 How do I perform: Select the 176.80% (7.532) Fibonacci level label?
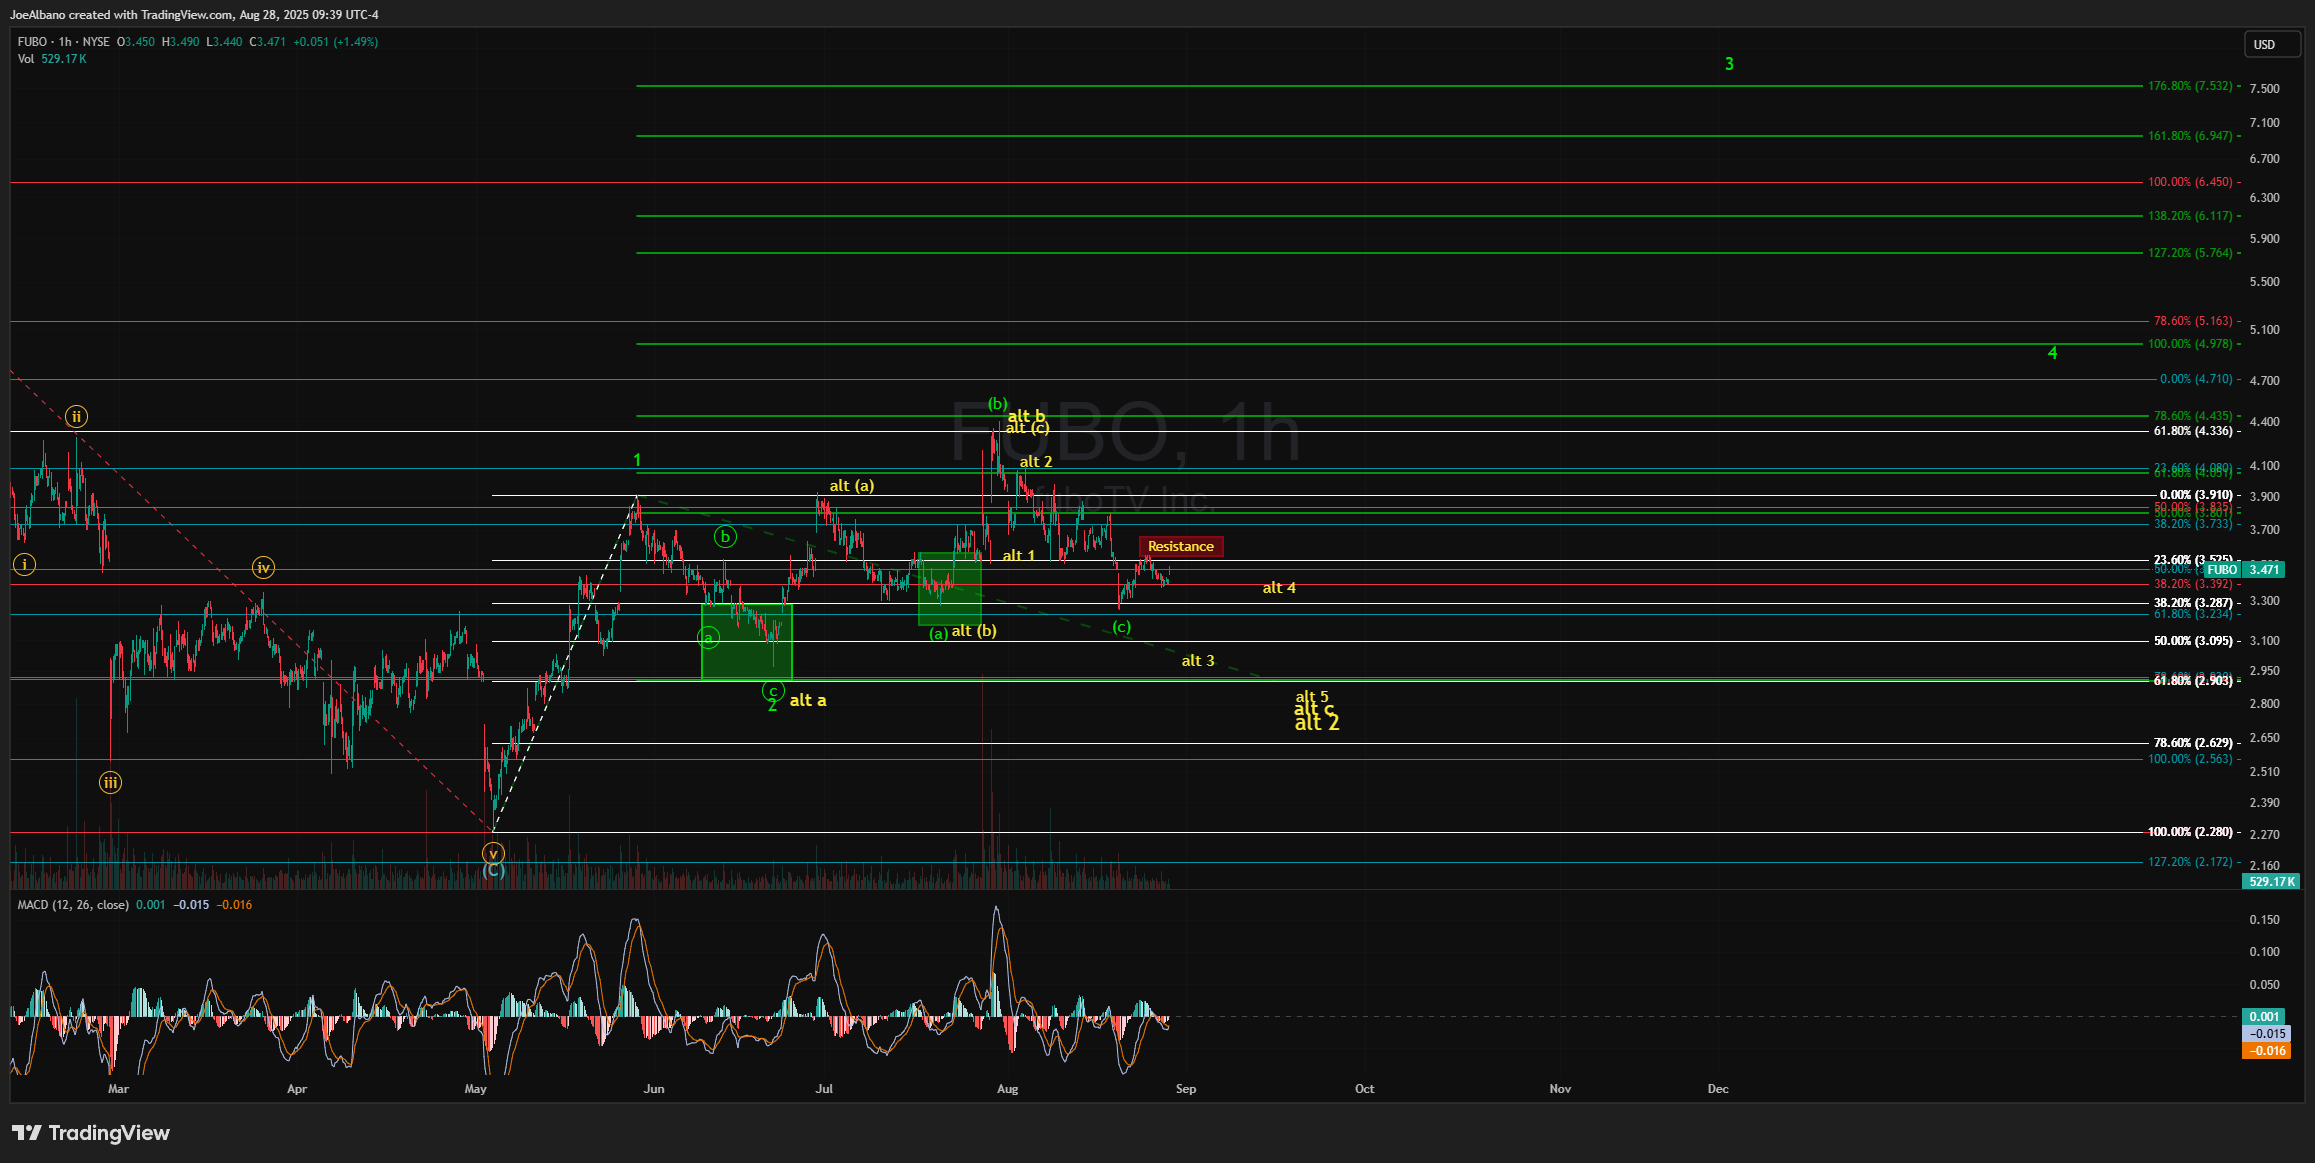(2190, 86)
